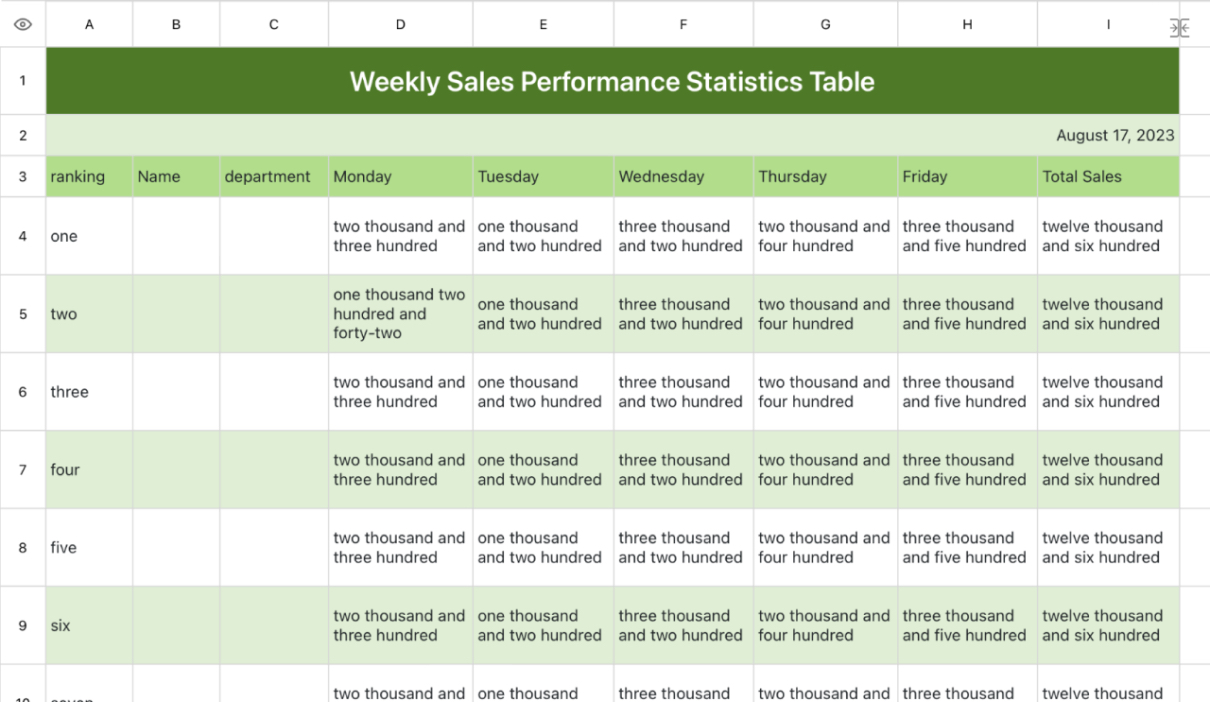Select row 7 header
Screen dimensions: 1210x702
click(22, 470)
